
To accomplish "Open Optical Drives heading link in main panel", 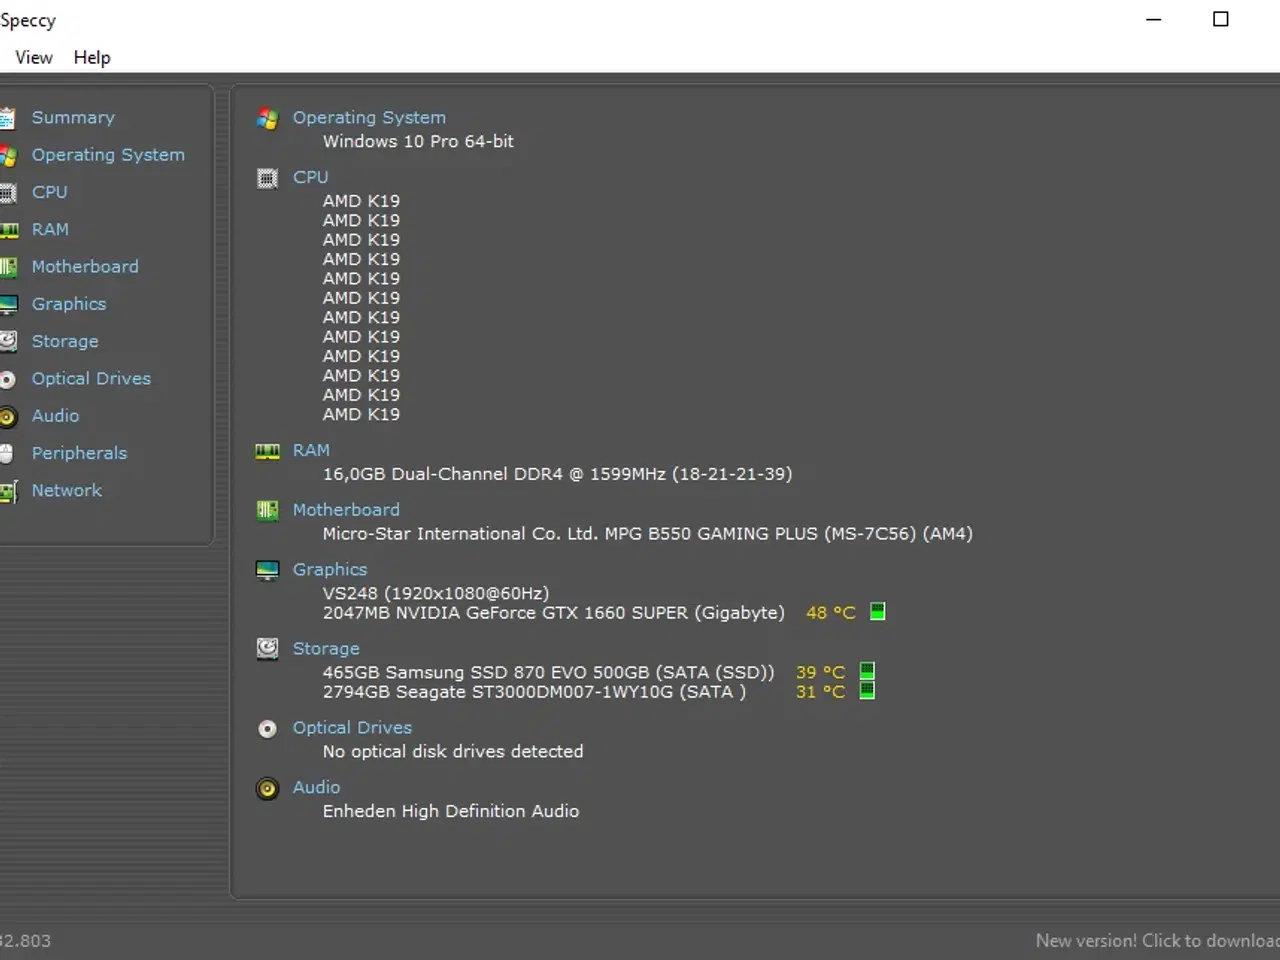I will click(352, 728).
